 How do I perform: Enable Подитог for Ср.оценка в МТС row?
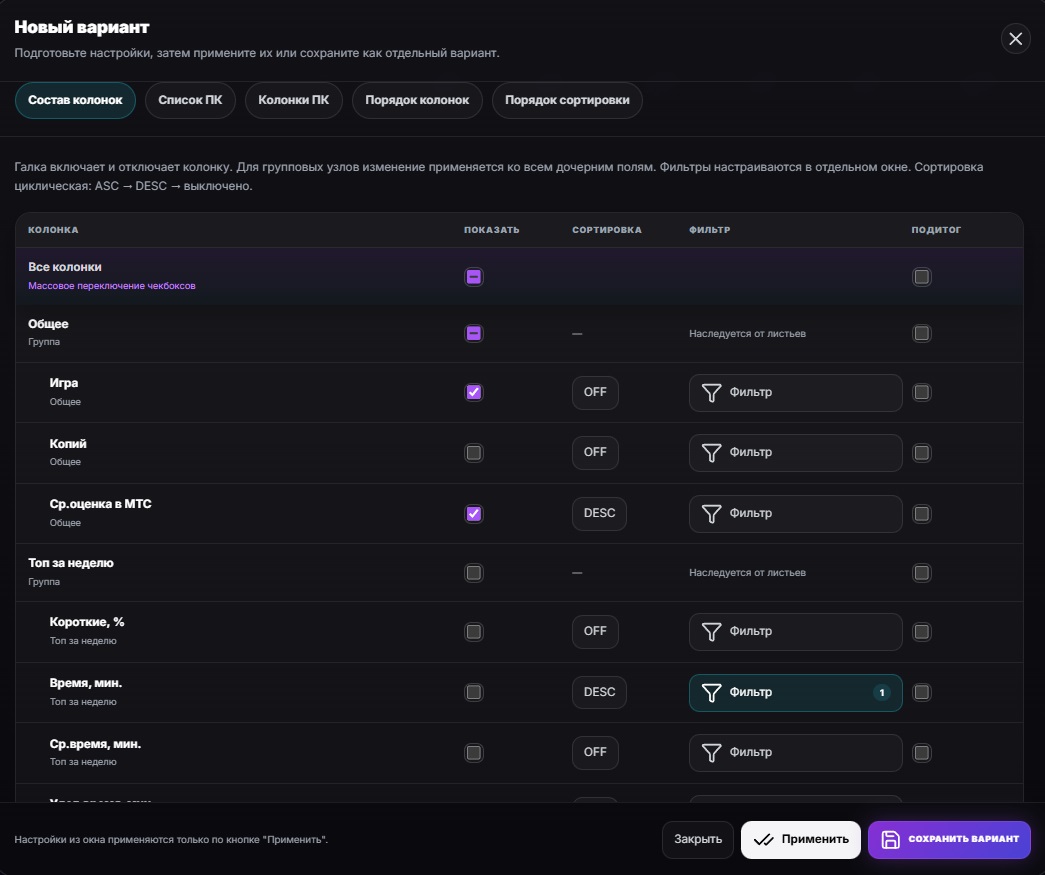[x=922, y=514]
